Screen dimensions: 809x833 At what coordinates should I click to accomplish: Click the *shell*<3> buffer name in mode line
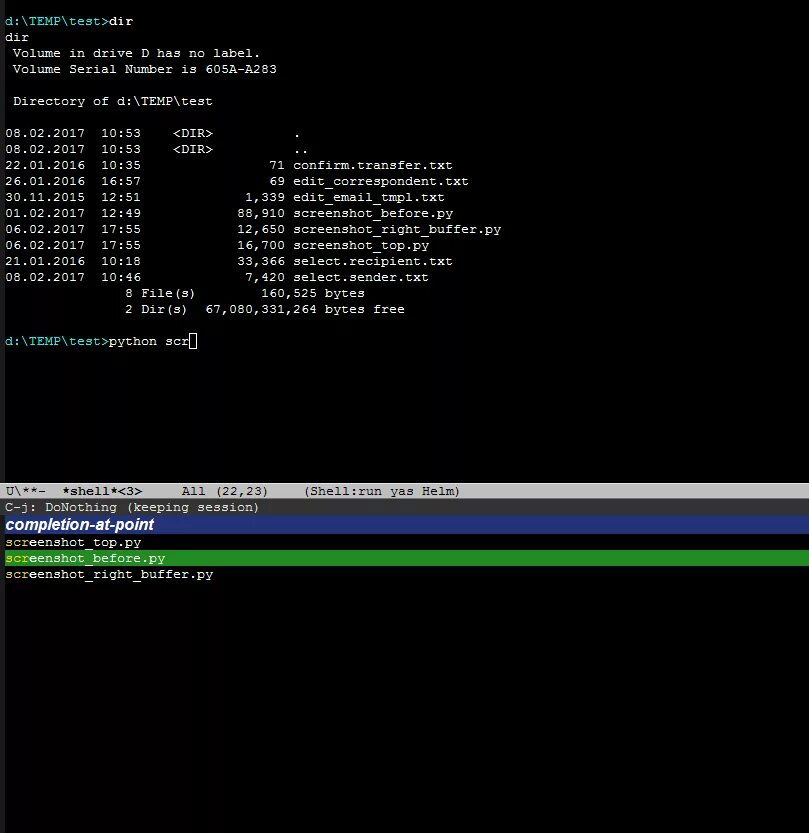(x=102, y=491)
